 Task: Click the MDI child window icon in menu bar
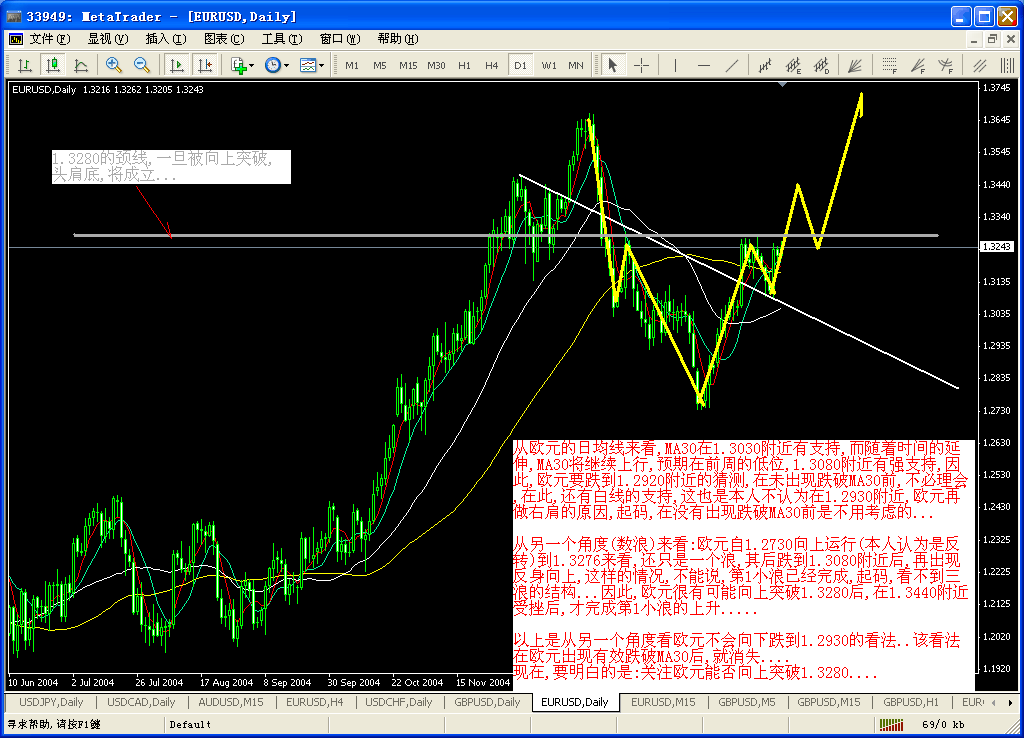(16, 39)
